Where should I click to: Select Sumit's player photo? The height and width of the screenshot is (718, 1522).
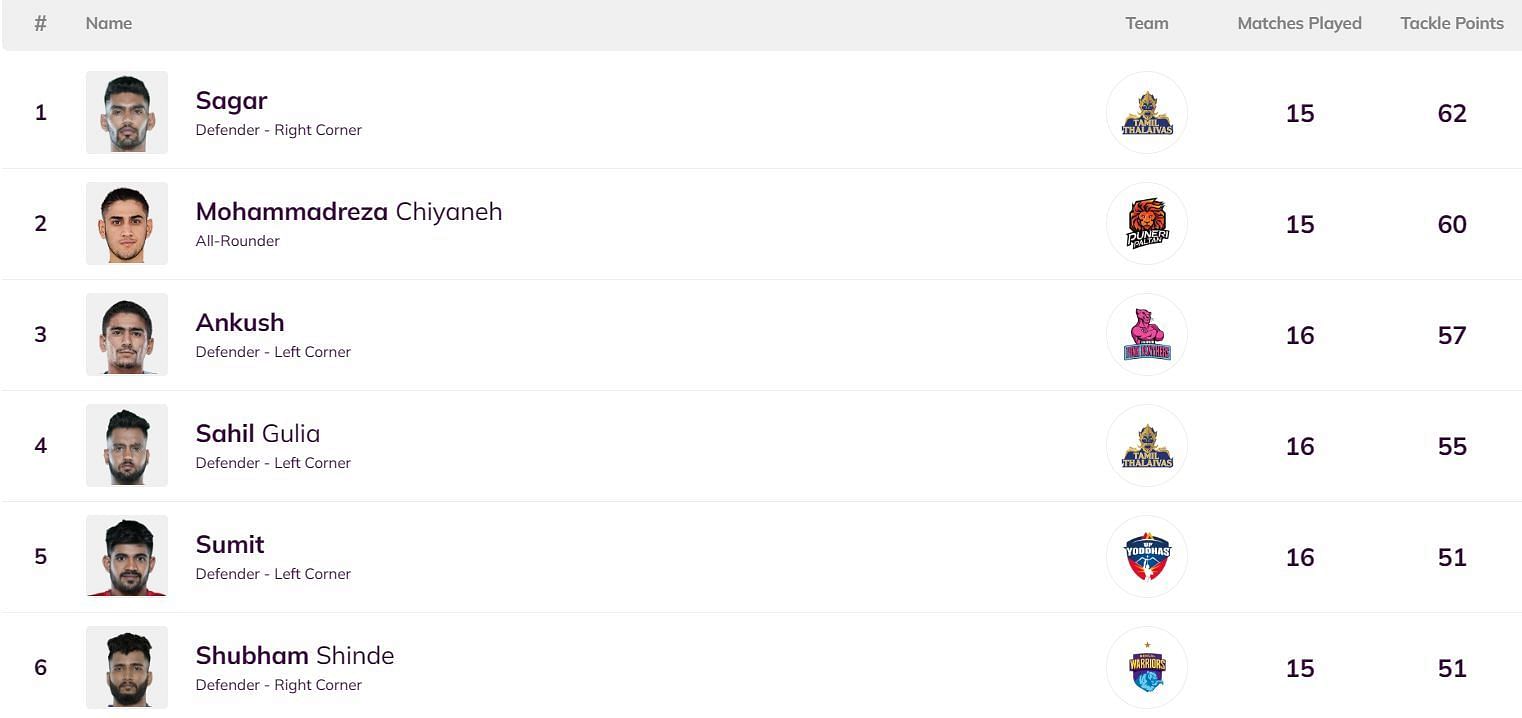click(x=127, y=556)
